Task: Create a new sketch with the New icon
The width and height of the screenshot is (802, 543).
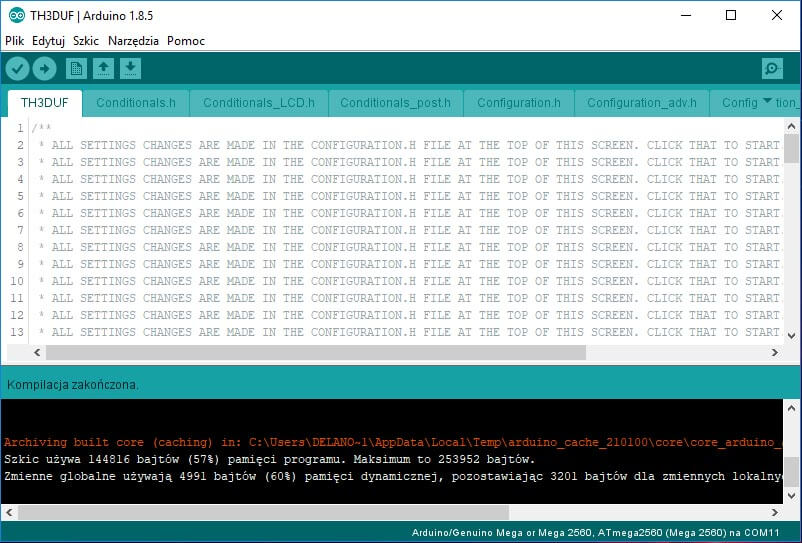Action: tap(76, 69)
